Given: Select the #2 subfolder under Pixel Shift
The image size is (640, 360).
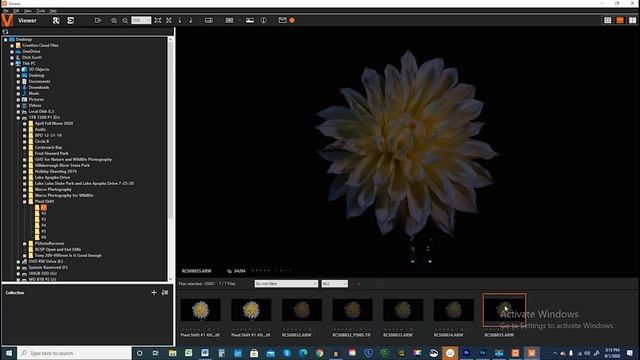Looking at the screenshot, I should (44, 213).
